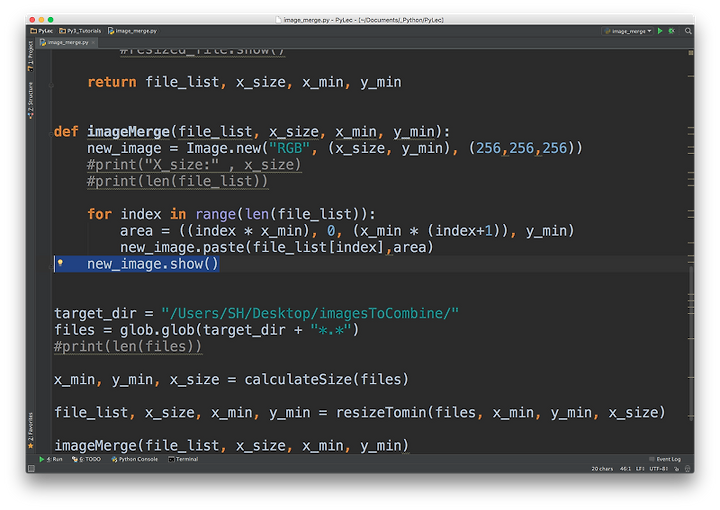This screenshot has height=510, width=720.
Task: Click the last line imageMerge(file_list...) call
Action: tap(231, 446)
